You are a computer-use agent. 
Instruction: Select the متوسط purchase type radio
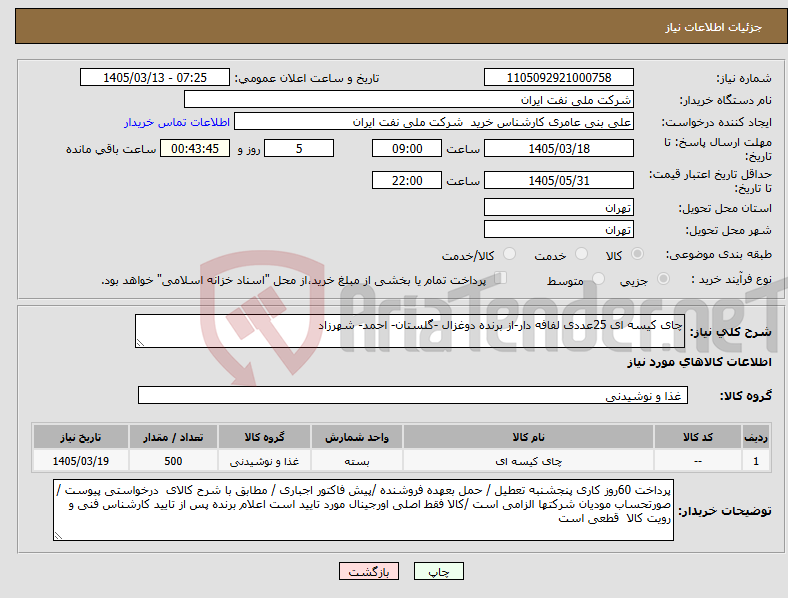coord(598,279)
